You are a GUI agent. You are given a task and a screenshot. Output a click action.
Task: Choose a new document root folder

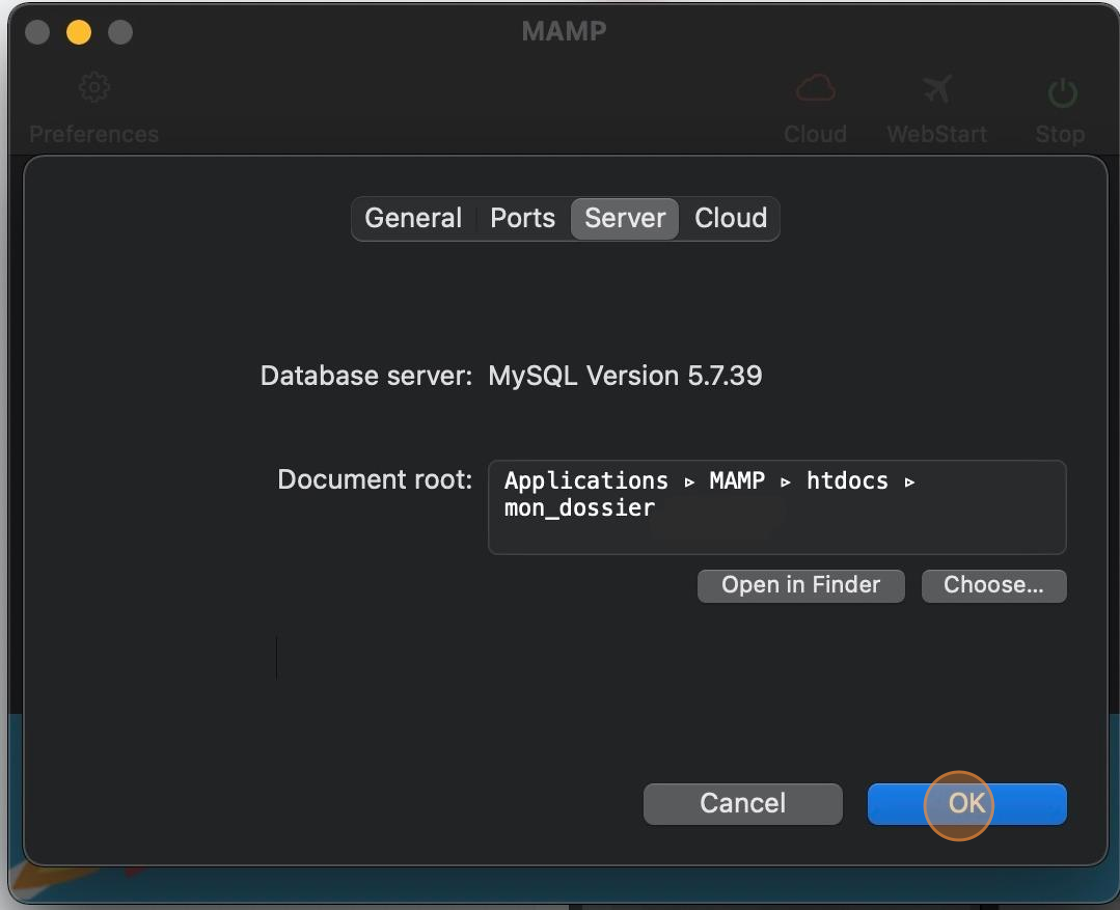pos(993,585)
